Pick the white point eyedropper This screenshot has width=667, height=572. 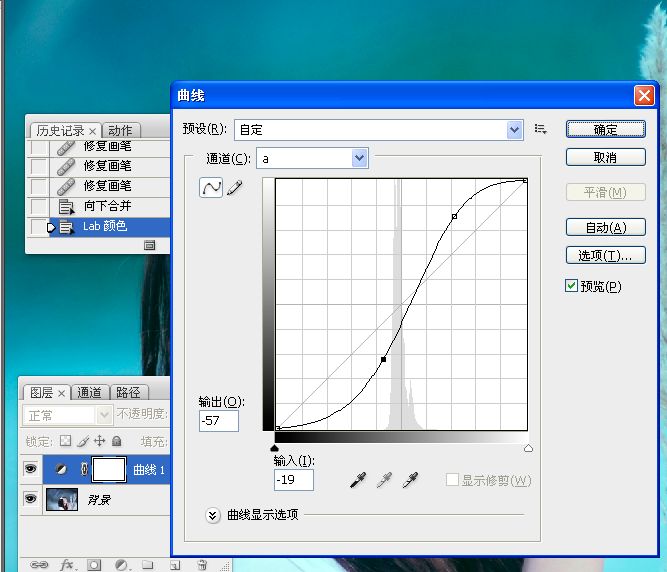(408, 481)
